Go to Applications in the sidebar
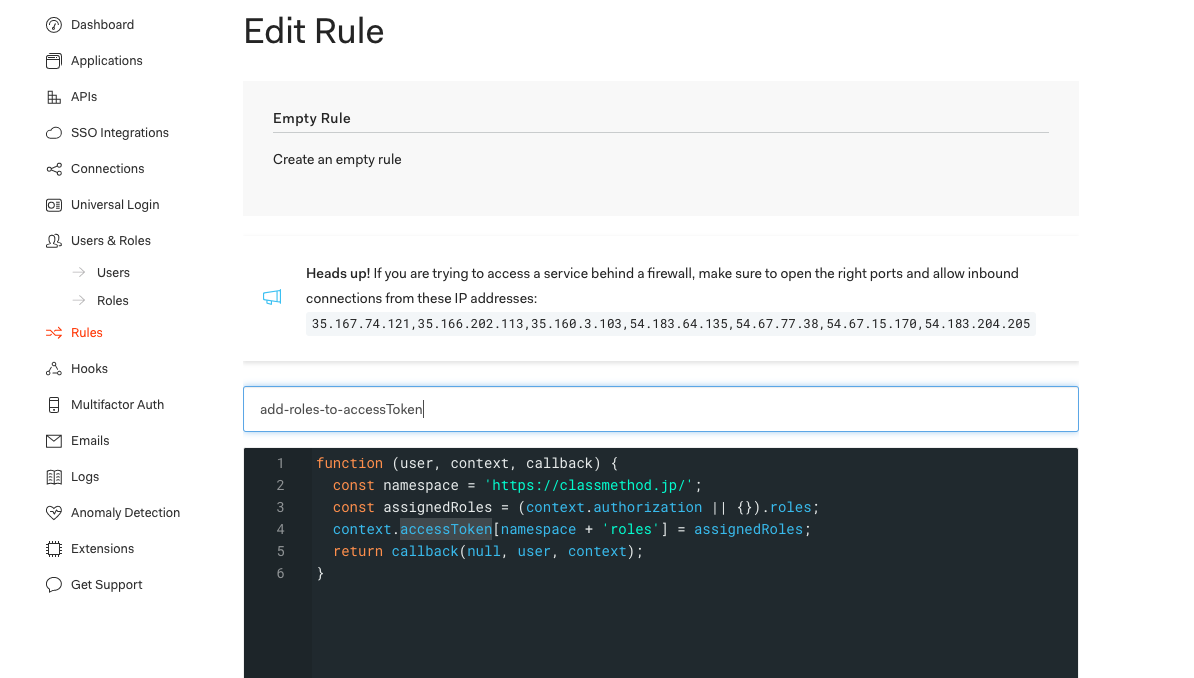 (x=107, y=61)
